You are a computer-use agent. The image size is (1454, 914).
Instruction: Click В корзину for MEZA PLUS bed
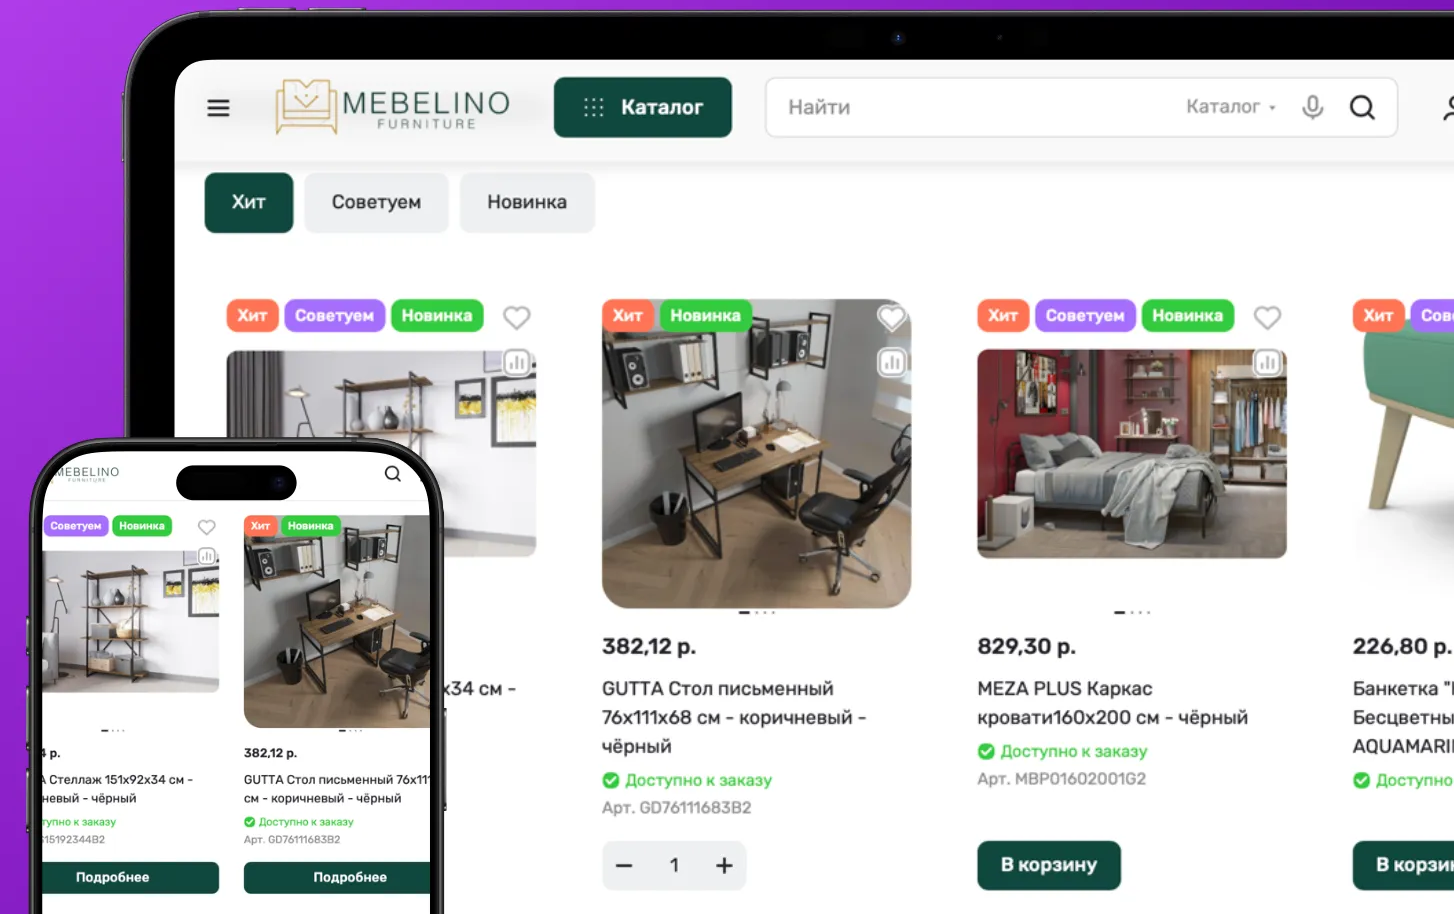point(1049,865)
